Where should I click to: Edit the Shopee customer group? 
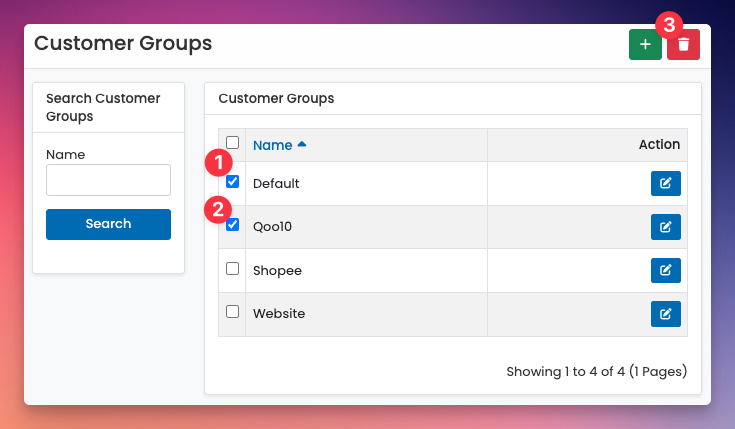[665, 271]
